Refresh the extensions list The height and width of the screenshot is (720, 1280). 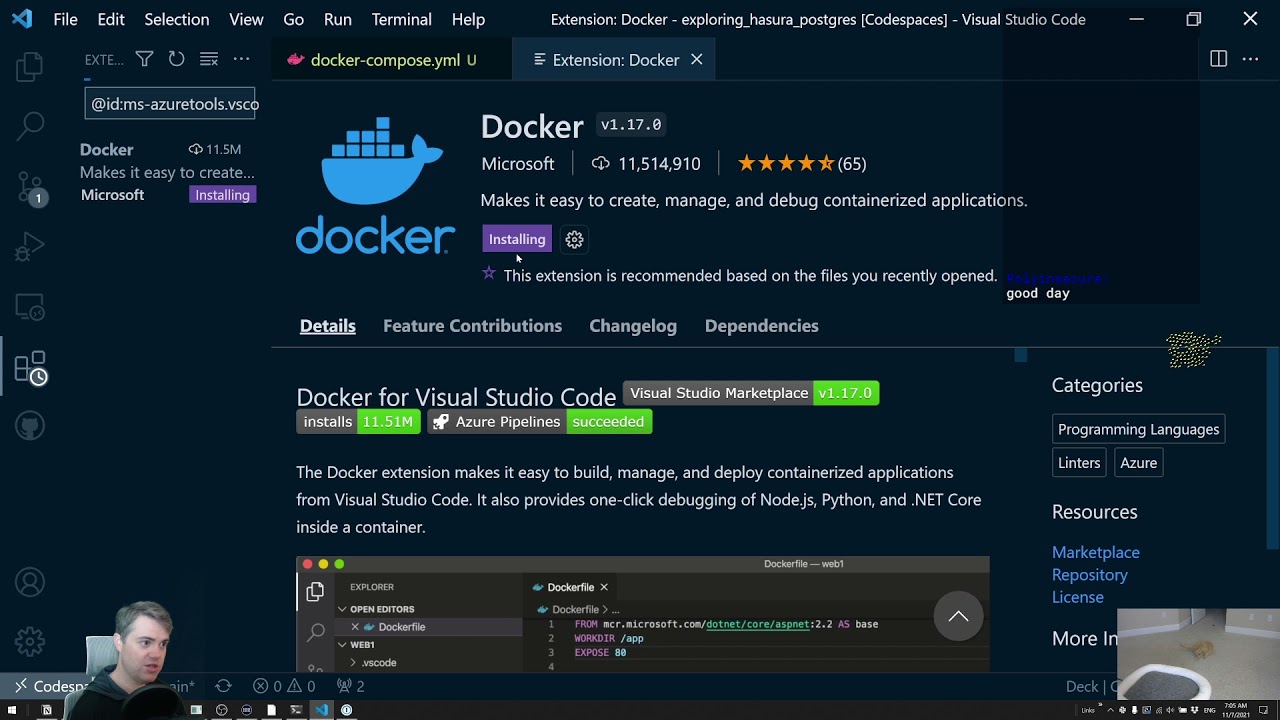pyautogui.click(x=176, y=60)
